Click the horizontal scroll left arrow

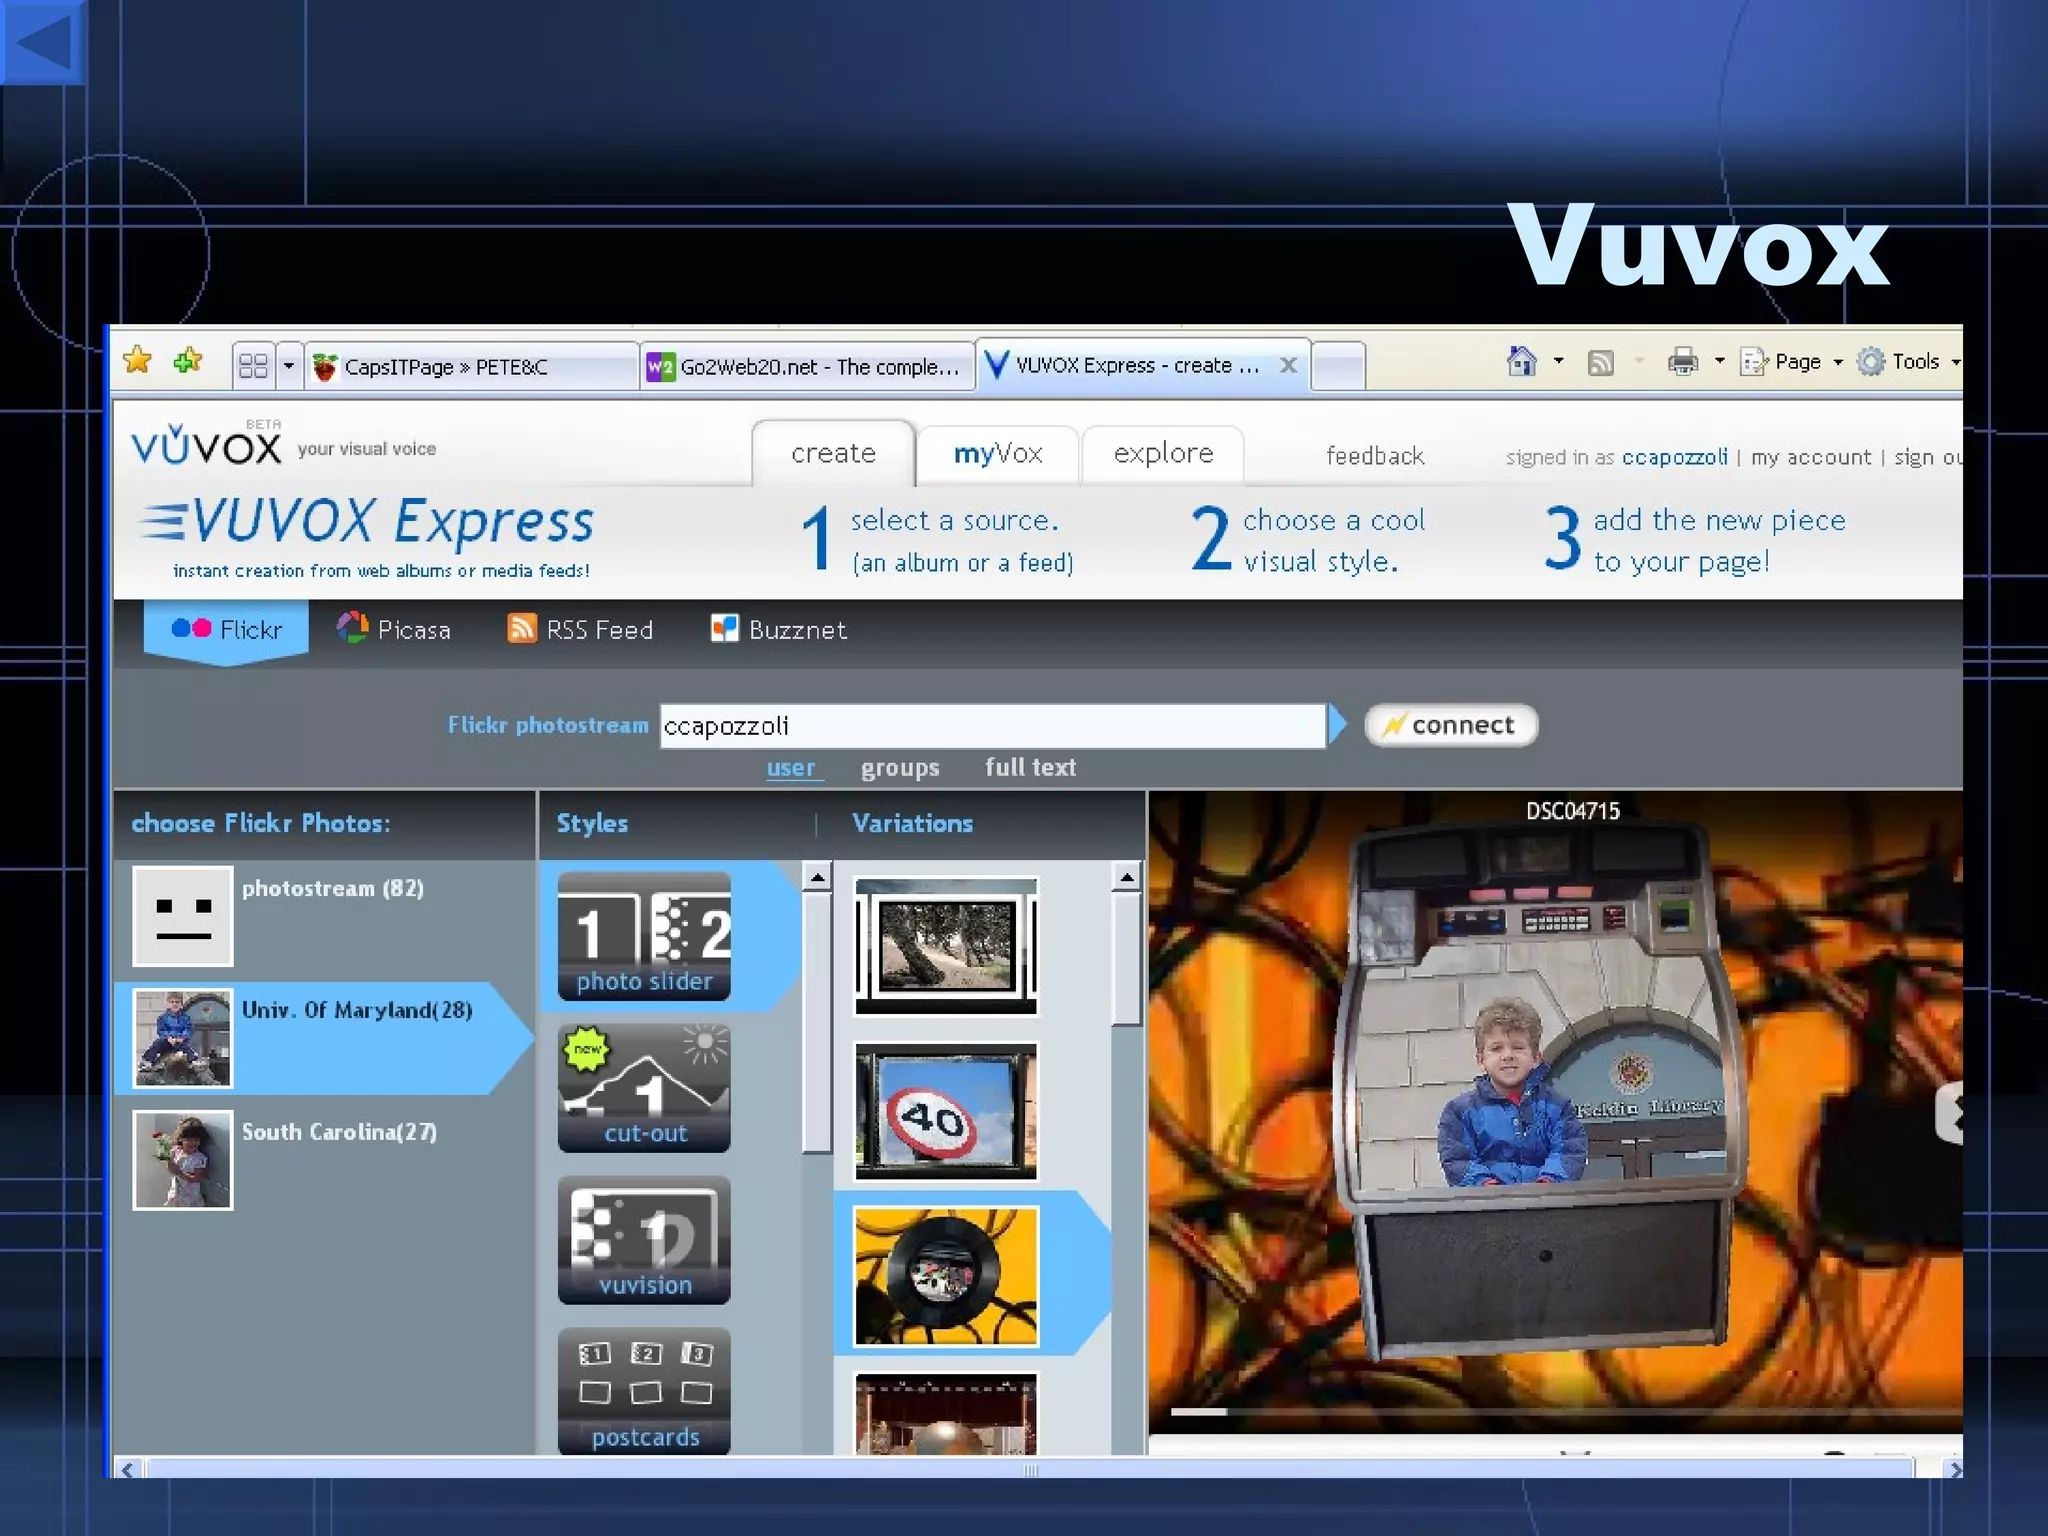click(x=127, y=1469)
